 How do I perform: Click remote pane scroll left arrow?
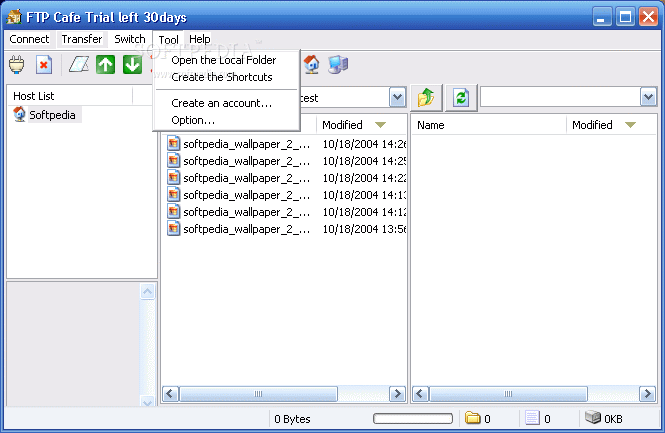click(420, 394)
